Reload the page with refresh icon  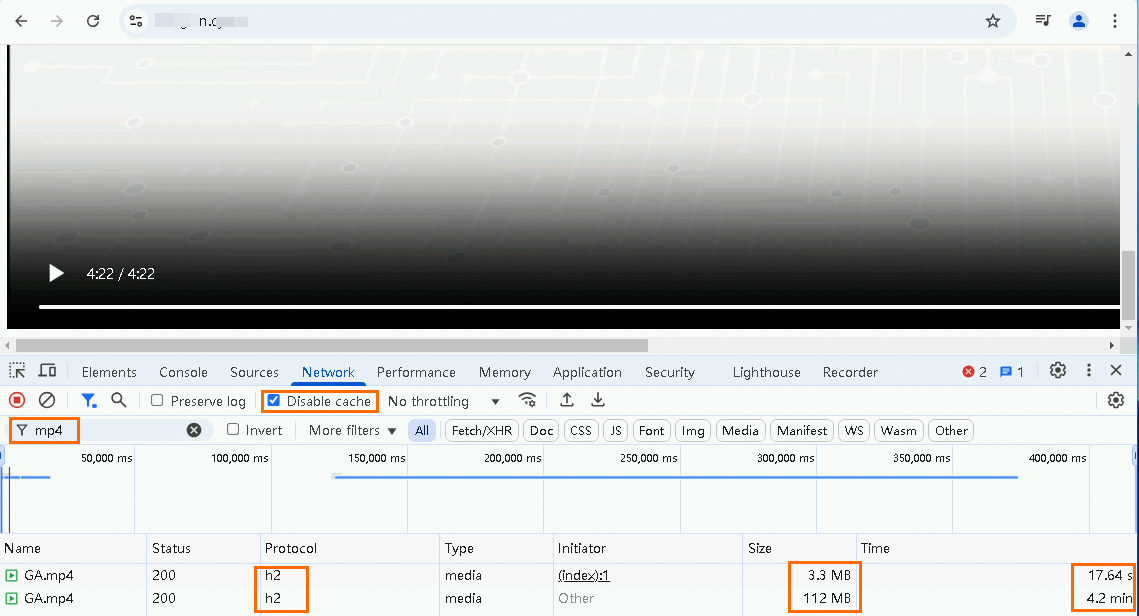click(x=93, y=21)
